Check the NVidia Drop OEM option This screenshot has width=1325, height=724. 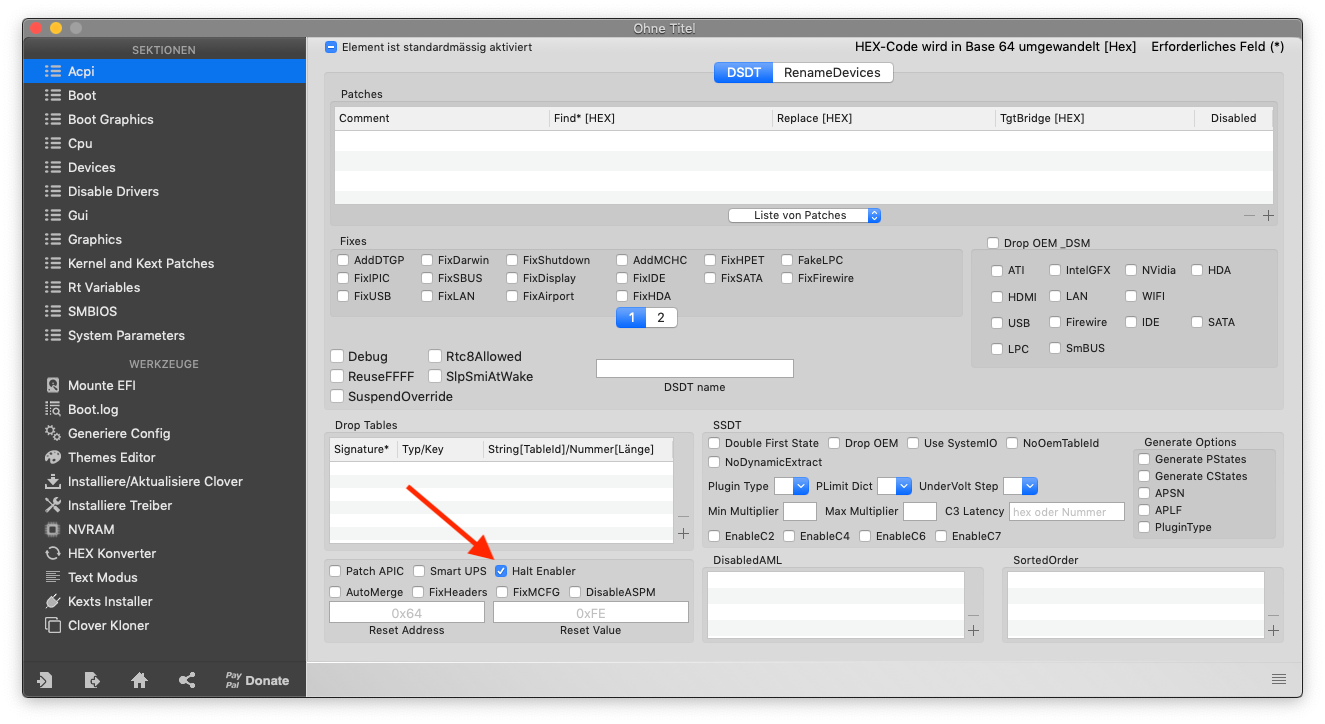[x=1131, y=270]
